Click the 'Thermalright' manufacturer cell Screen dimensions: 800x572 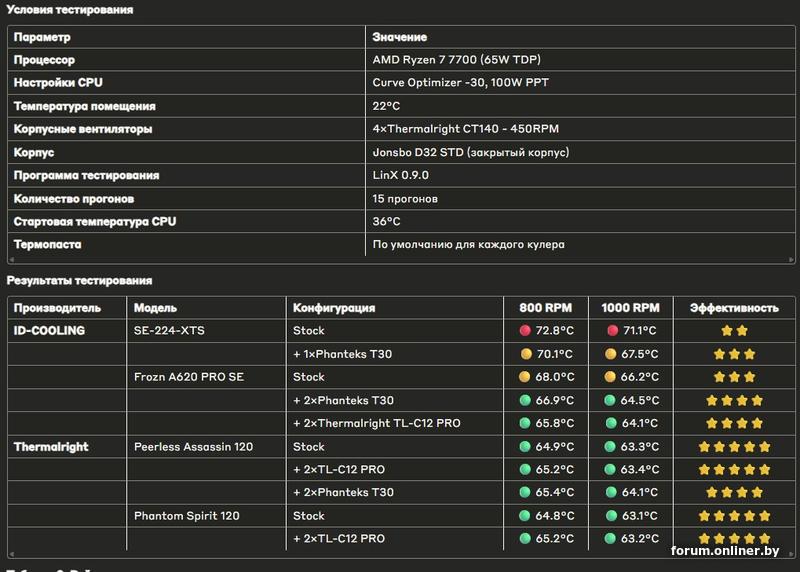click(x=51, y=446)
